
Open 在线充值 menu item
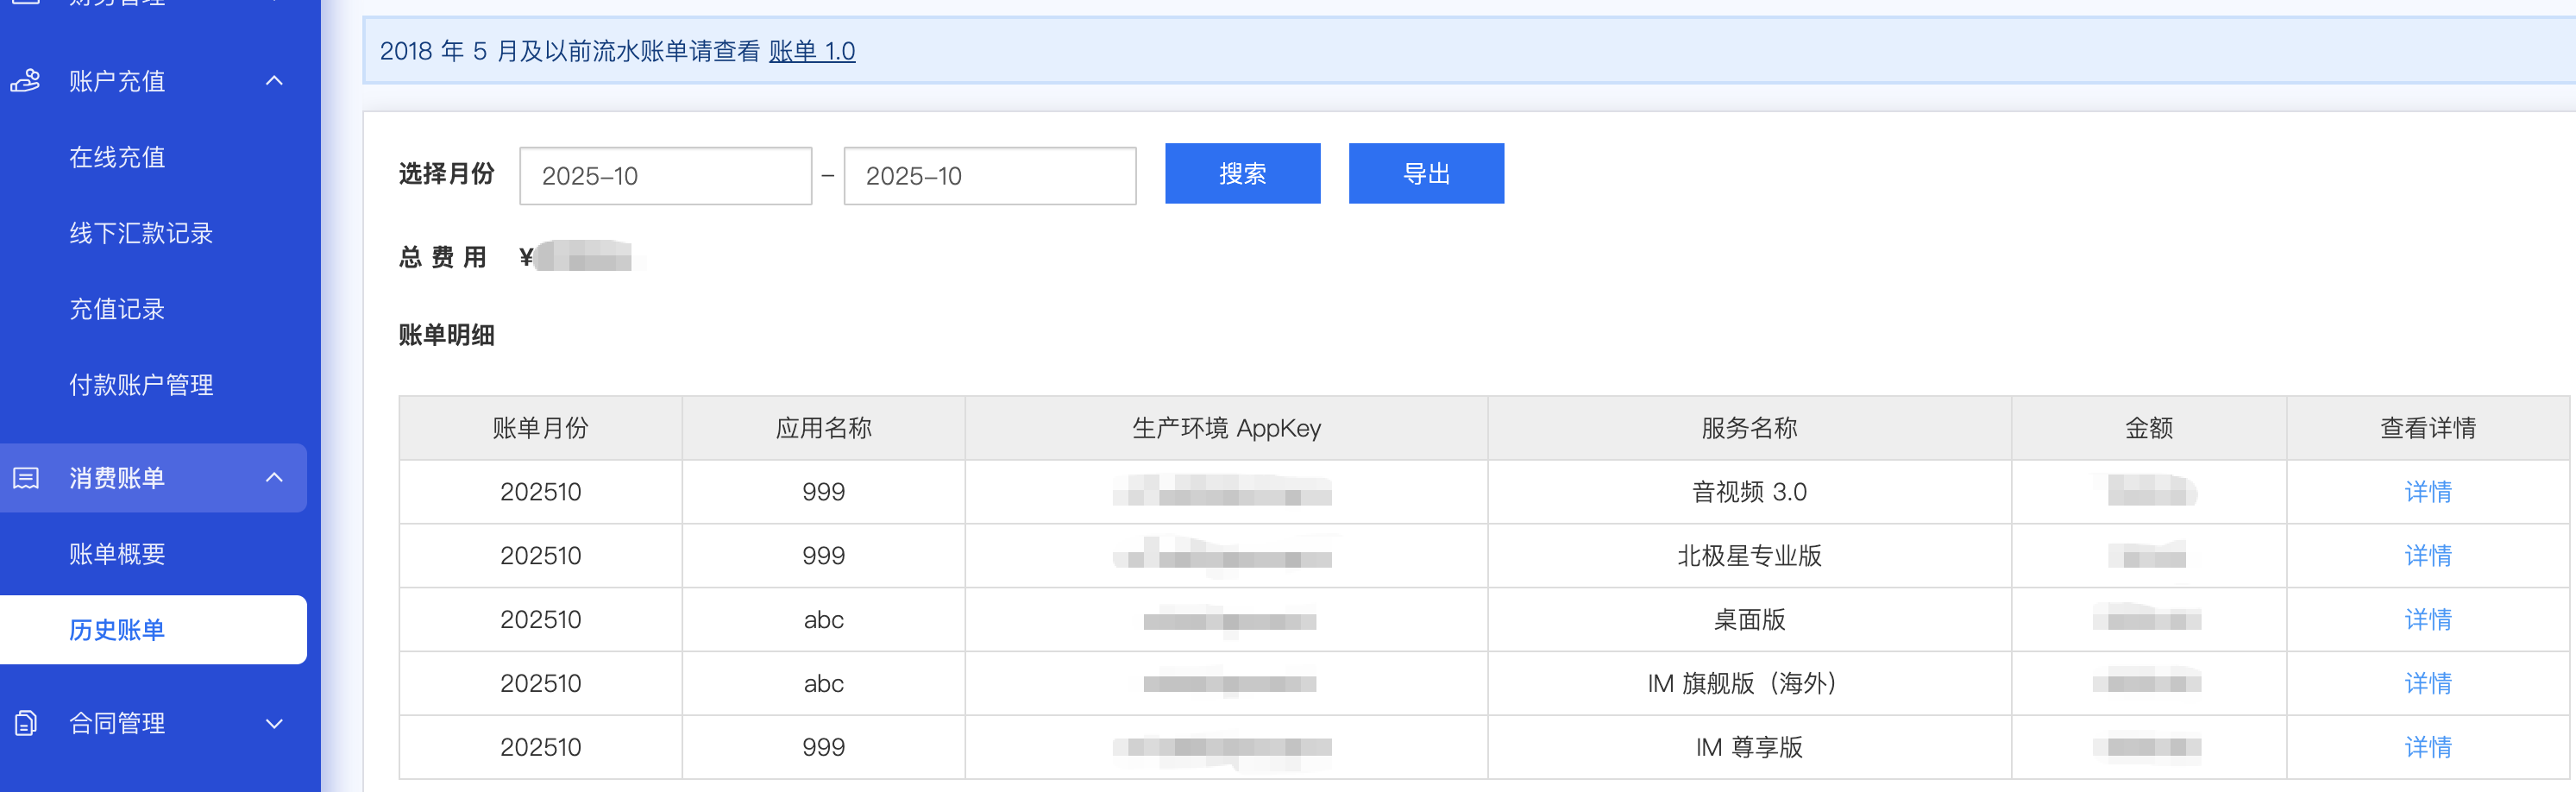click(117, 157)
